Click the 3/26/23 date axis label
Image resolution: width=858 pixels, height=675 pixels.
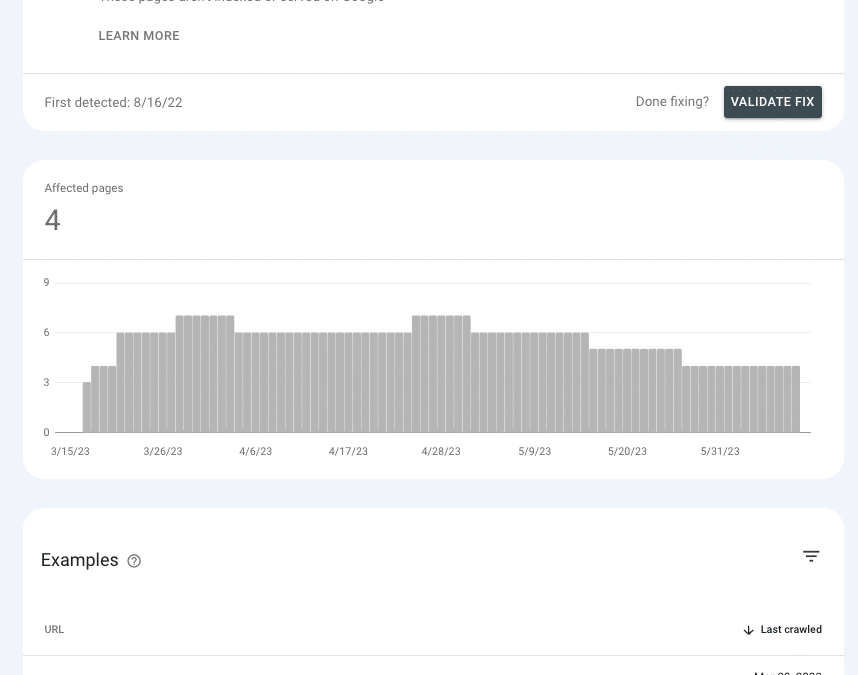click(163, 451)
